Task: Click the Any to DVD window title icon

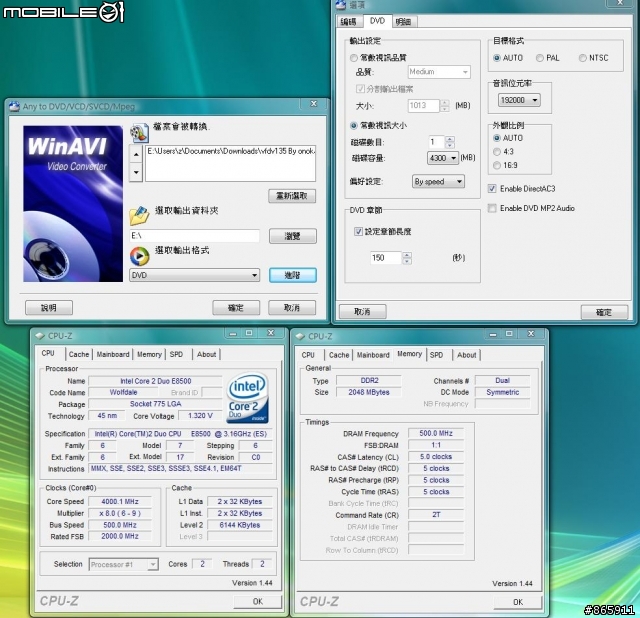Action: pyautogui.click(x=14, y=107)
